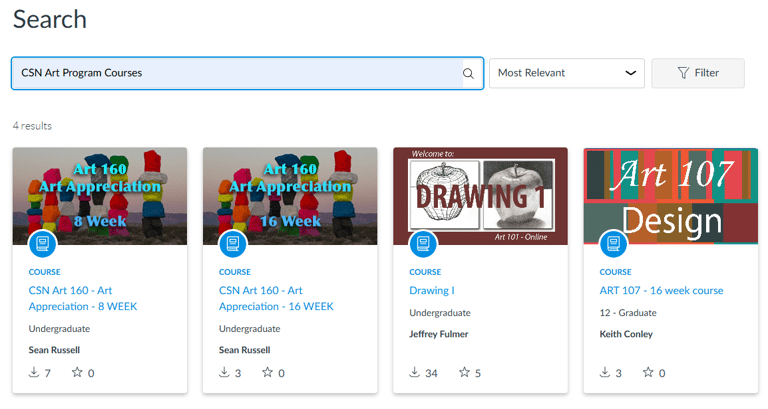Image resolution: width=768 pixels, height=409 pixels.
Task: Click course badge icon on Art 160 16 Week card
Action: pos(233,243)
